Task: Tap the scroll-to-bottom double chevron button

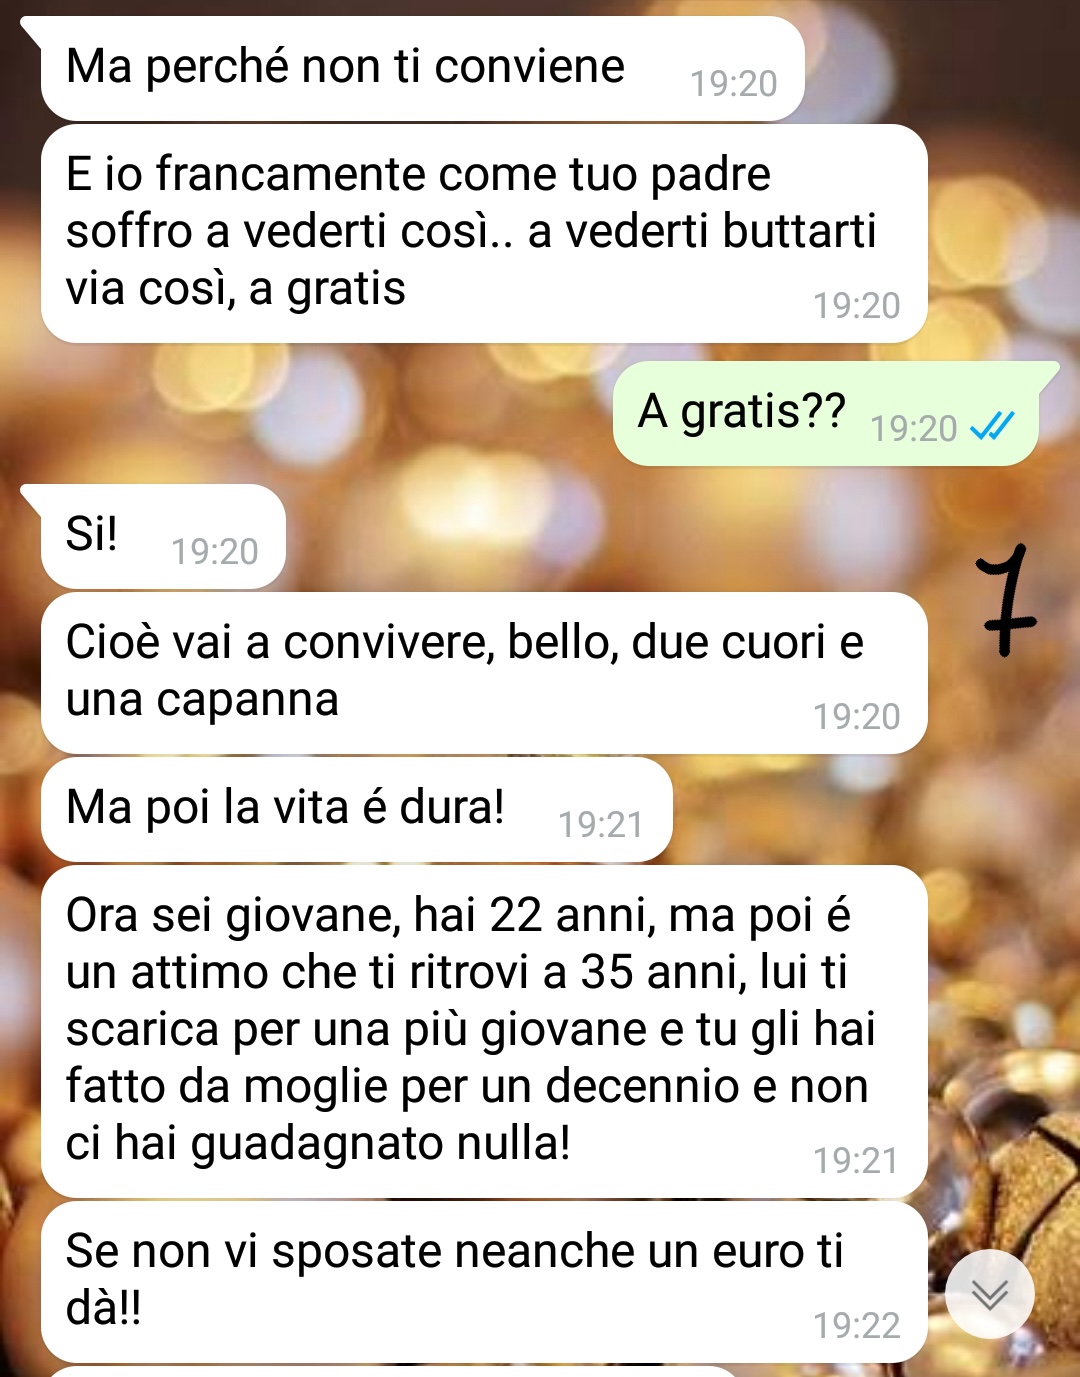Action: pos(989,1294)
